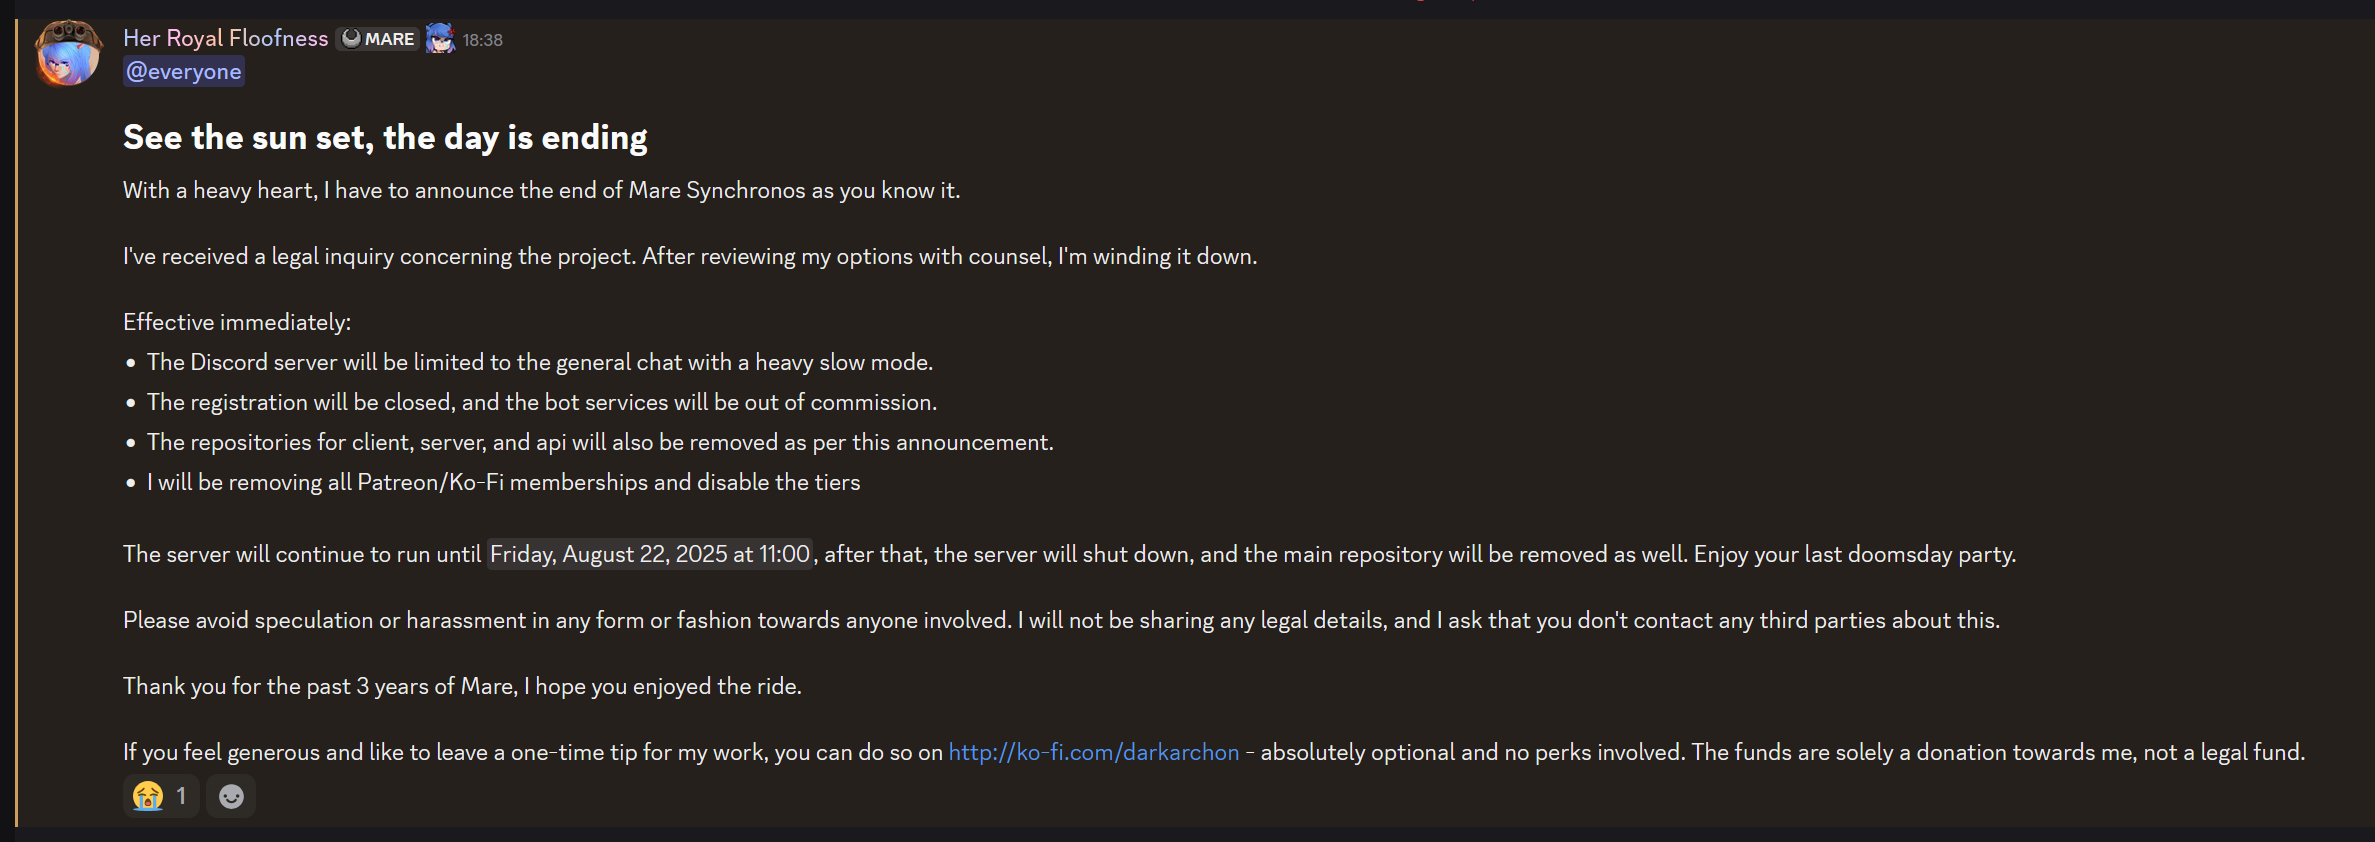The image size is (2375, 842).
Task: Open the add reaction smiley picker
Action: [x=231, y=796]
